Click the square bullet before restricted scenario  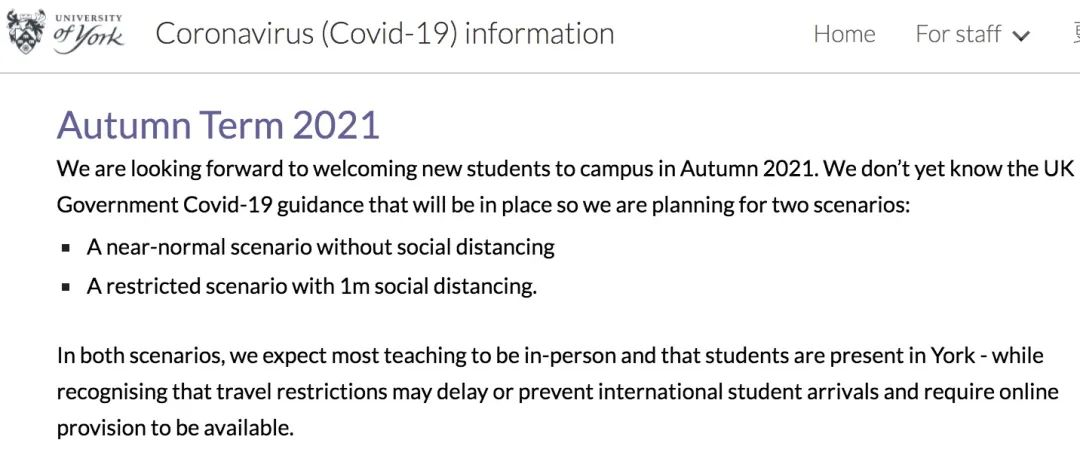[x=65, y=288]
